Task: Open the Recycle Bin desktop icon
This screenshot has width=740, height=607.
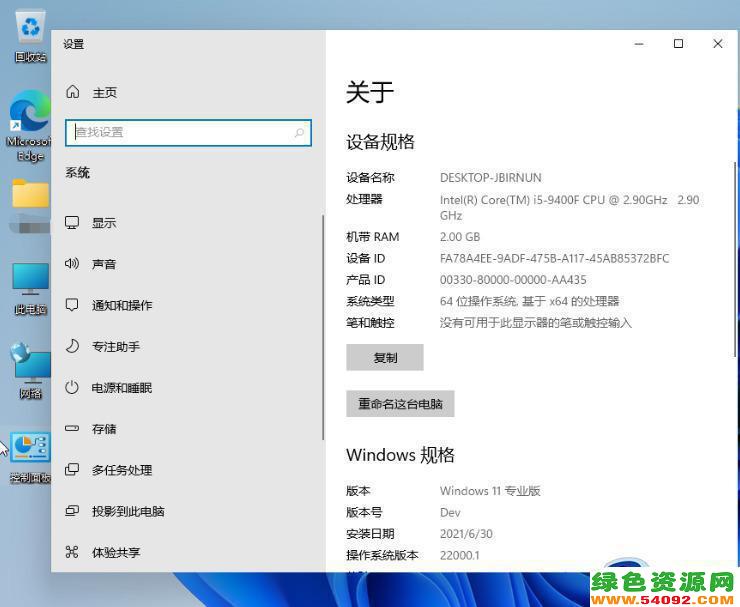Action: pyautogui.click(x=30, y=36)
